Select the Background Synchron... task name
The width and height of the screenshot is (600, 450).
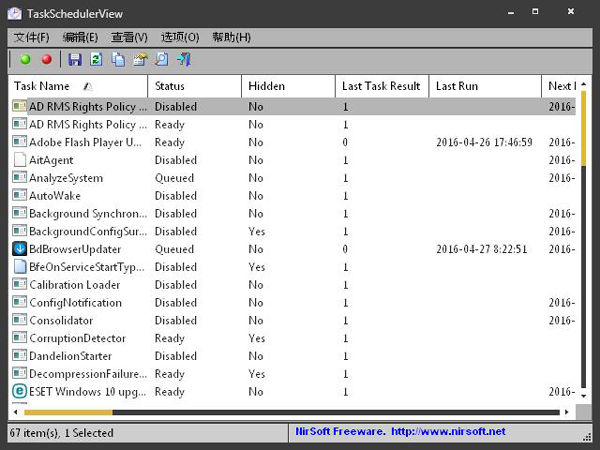[88, 214]
